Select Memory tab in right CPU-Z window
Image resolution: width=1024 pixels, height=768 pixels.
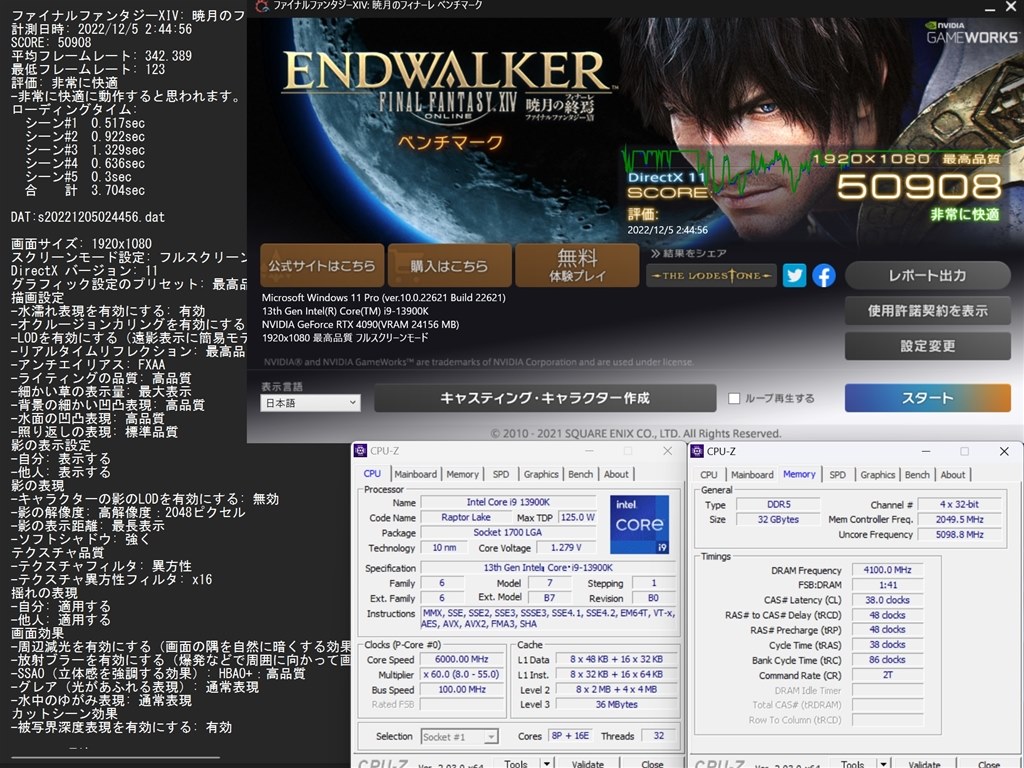coord(799,474)
